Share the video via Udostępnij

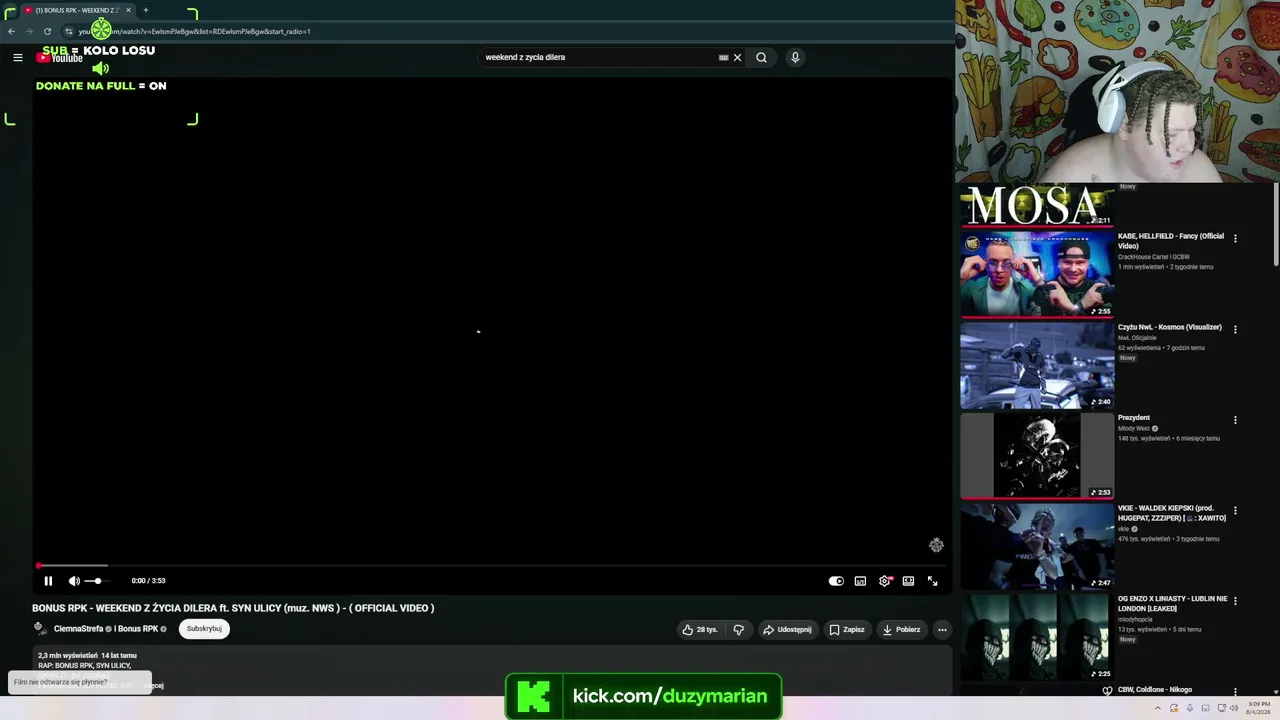tap(787, 630)
